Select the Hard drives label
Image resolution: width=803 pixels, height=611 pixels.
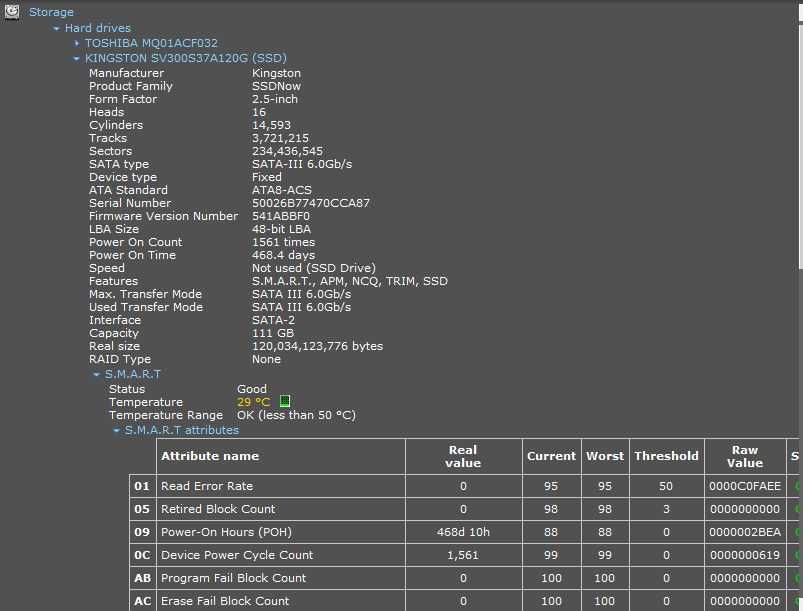(x=97, y=28)
